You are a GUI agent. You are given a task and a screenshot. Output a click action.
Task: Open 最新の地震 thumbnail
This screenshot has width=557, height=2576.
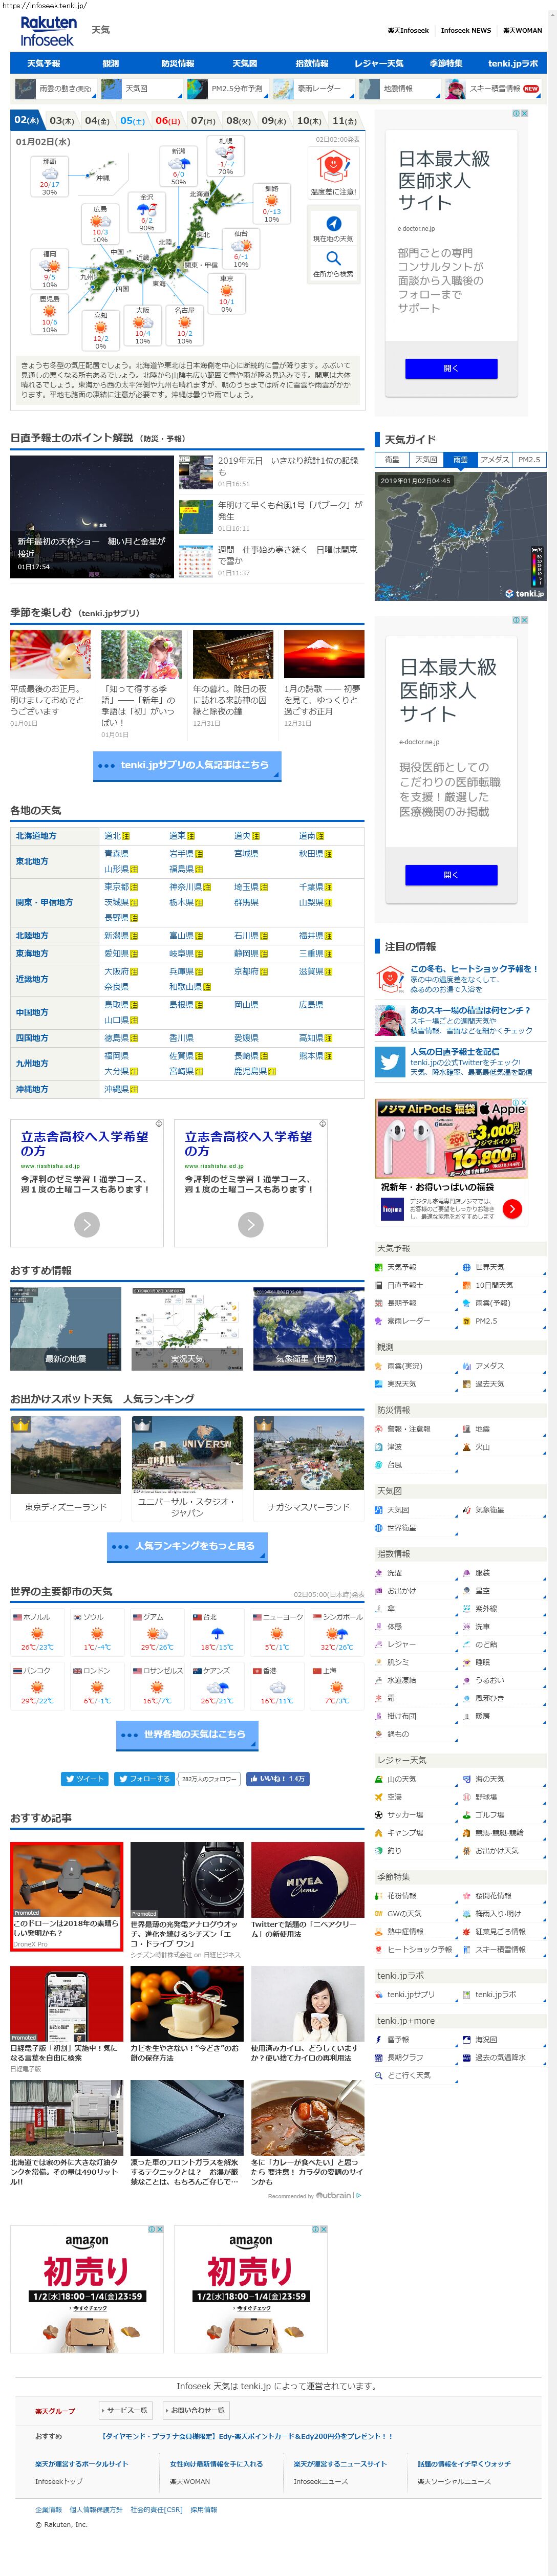tap(66, 1328)
